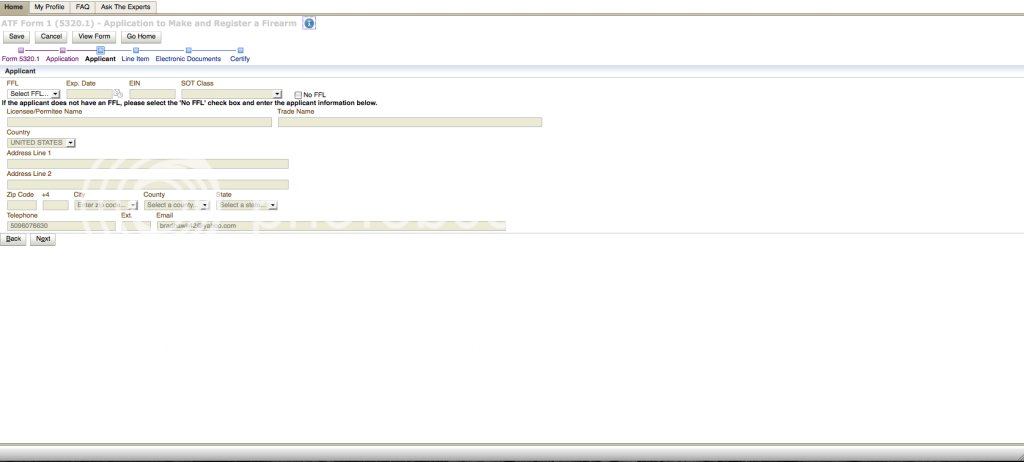Open the State selection dropdown
Image resolution: width=1024 pixels, height=462 pixels.
tap(246, 205)
